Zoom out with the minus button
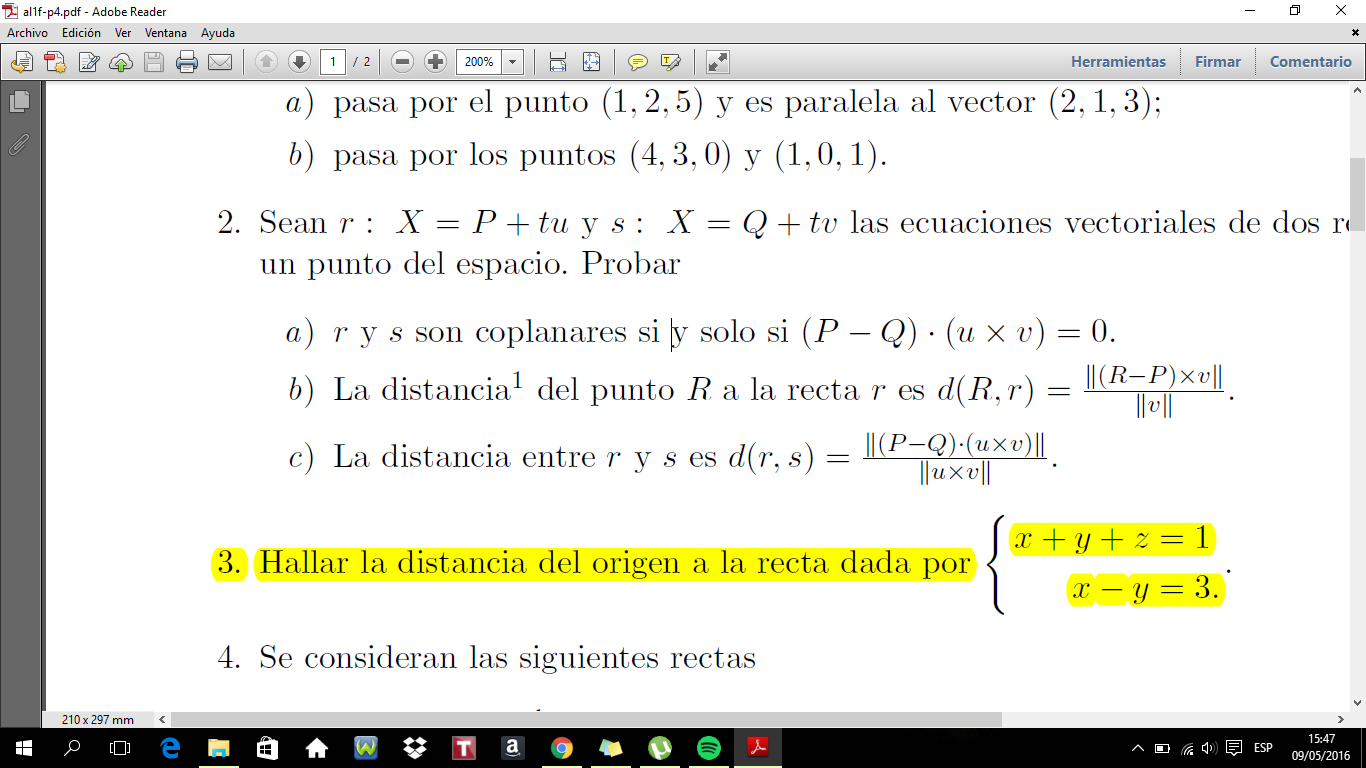 click(403, 62)
